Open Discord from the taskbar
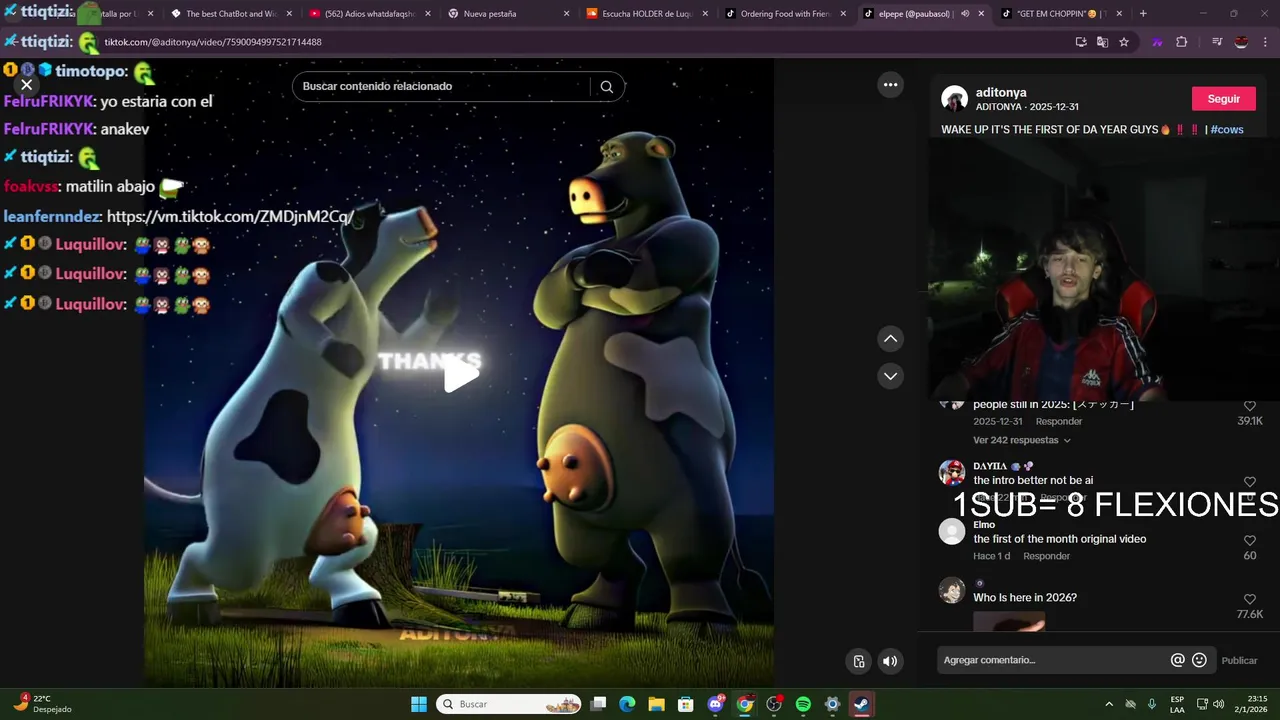 tap(716, 704)
